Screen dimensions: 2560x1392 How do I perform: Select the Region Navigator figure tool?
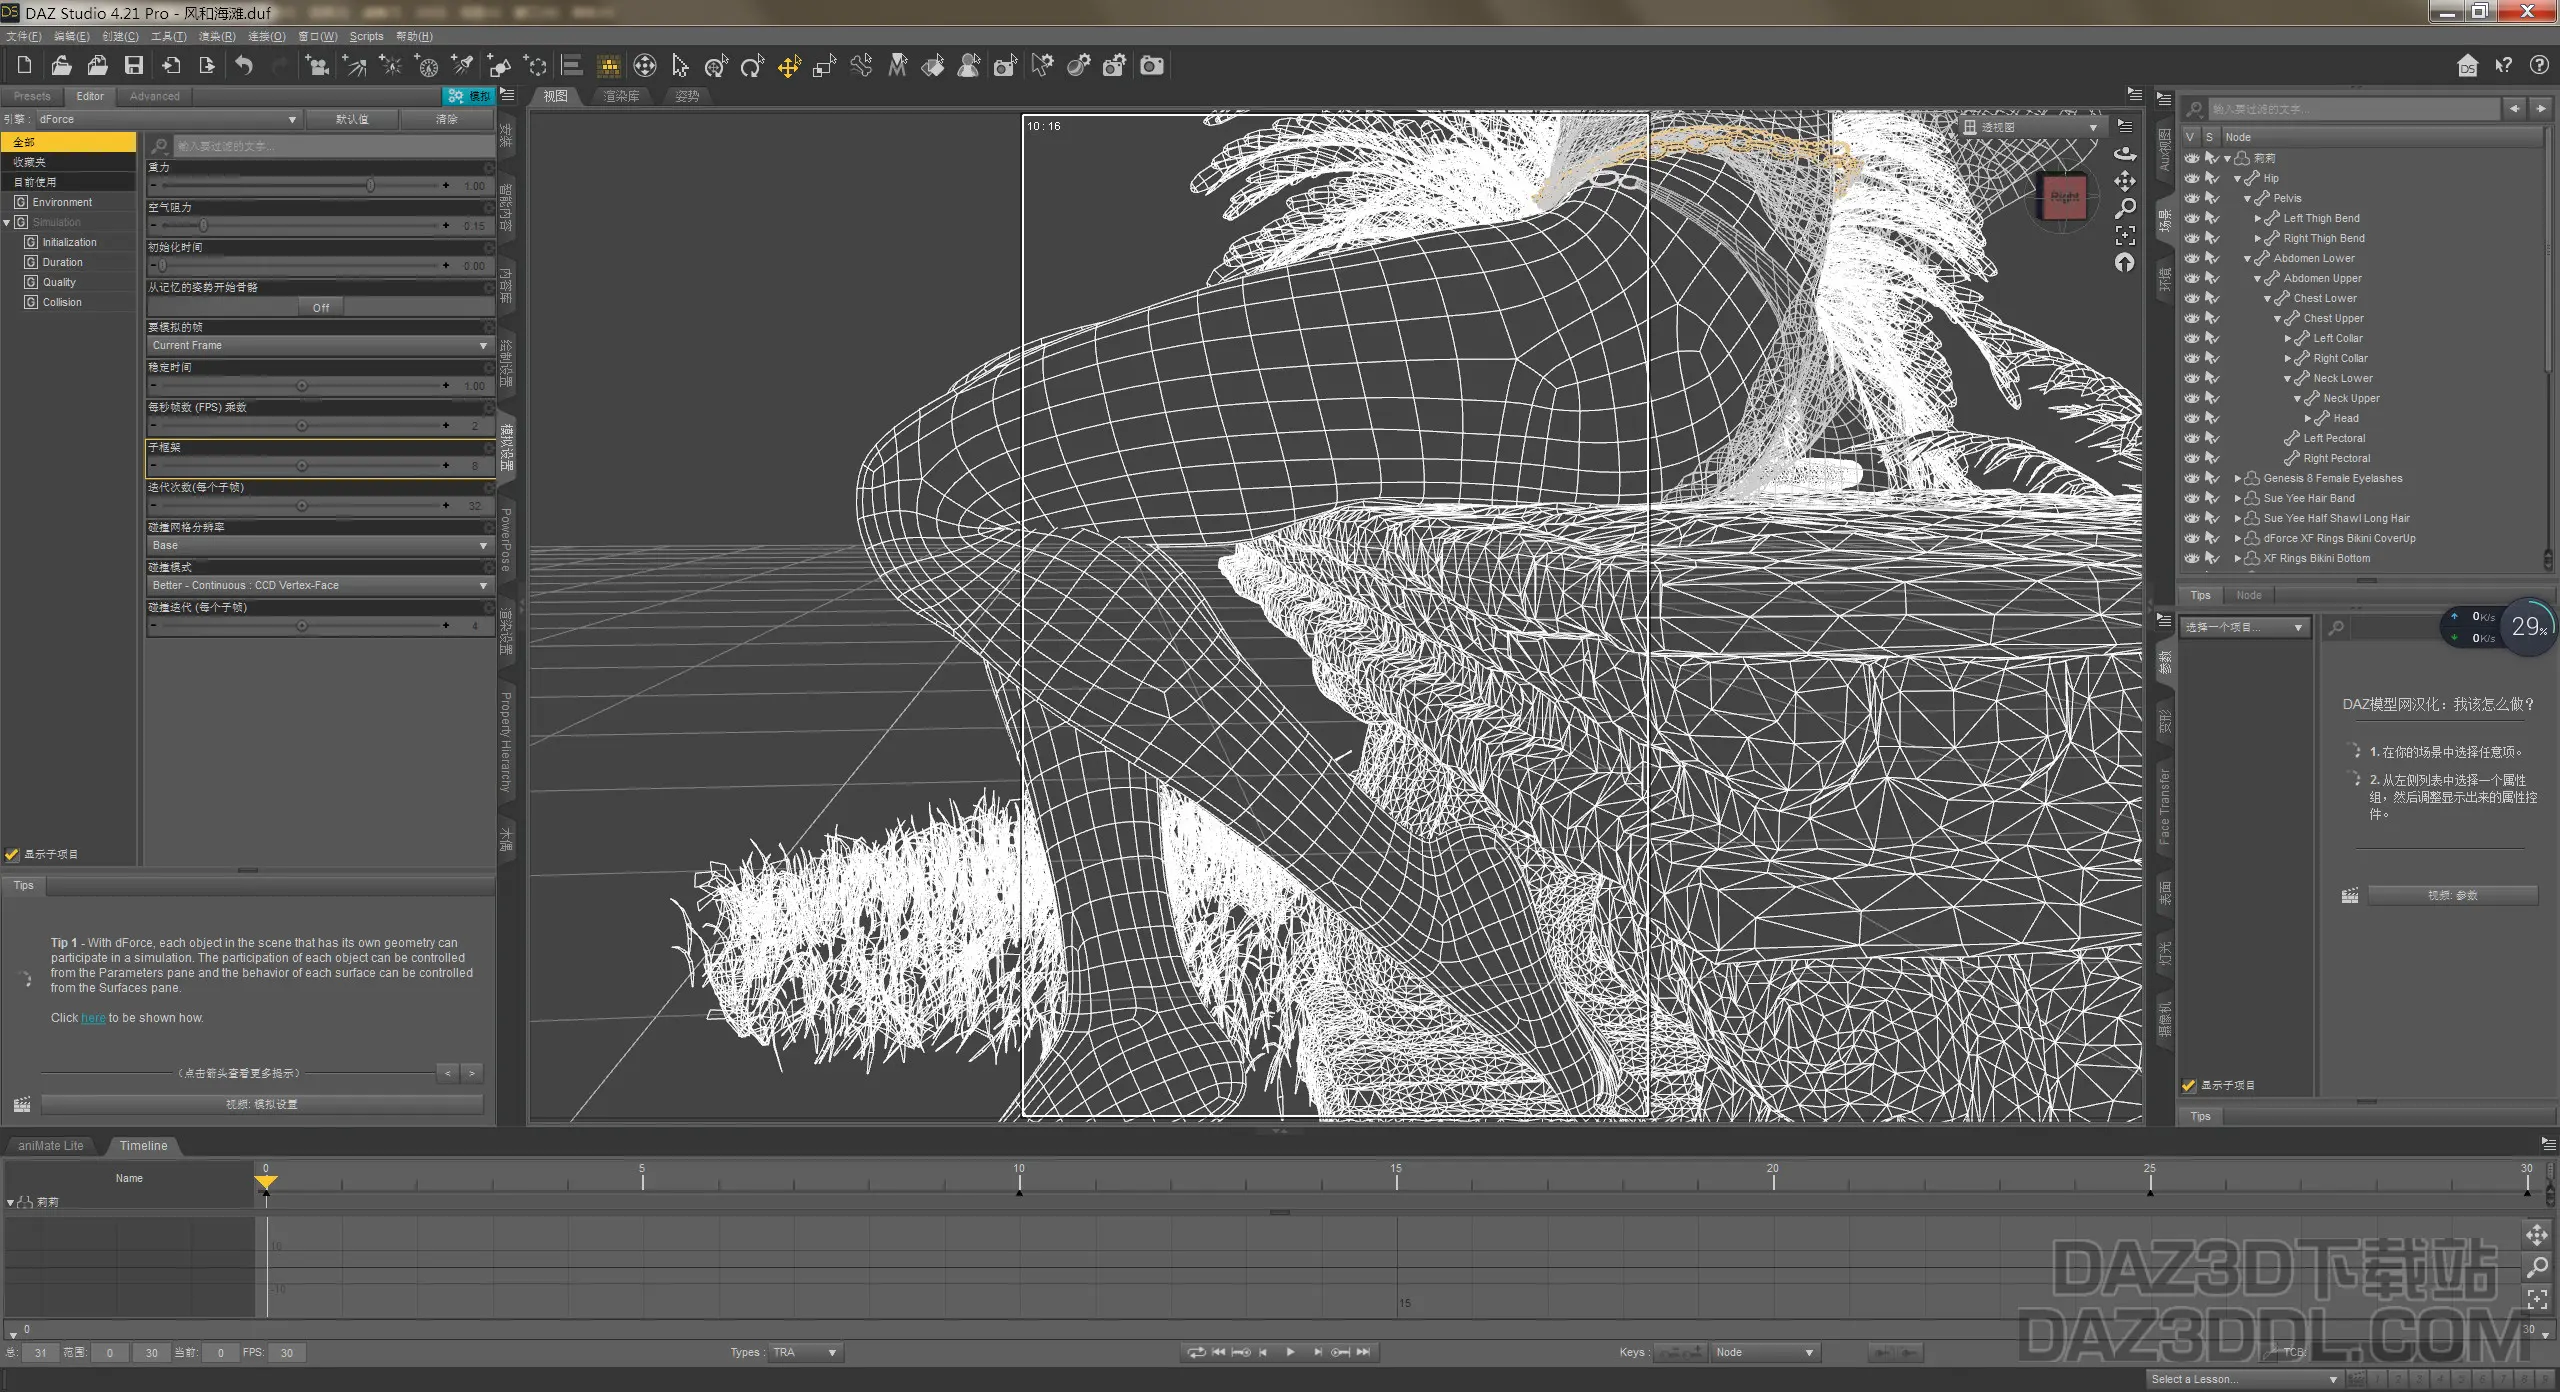click(x=969, y=66)
